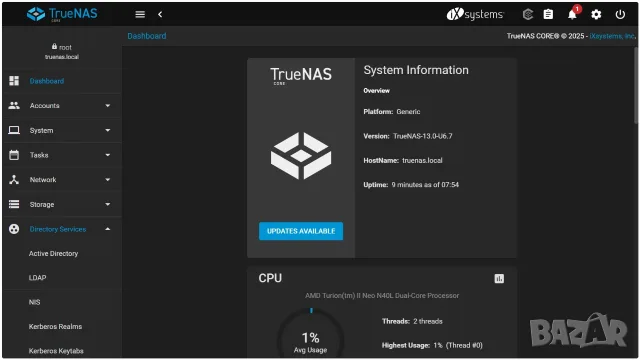Open the settings gear menu
The image size is (640, 360).
(596, 15)
